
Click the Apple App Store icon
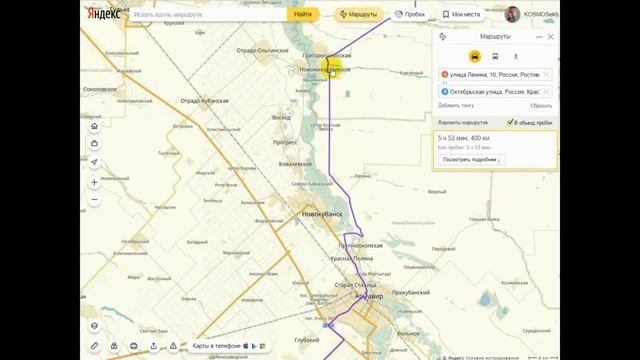[246, 346]
